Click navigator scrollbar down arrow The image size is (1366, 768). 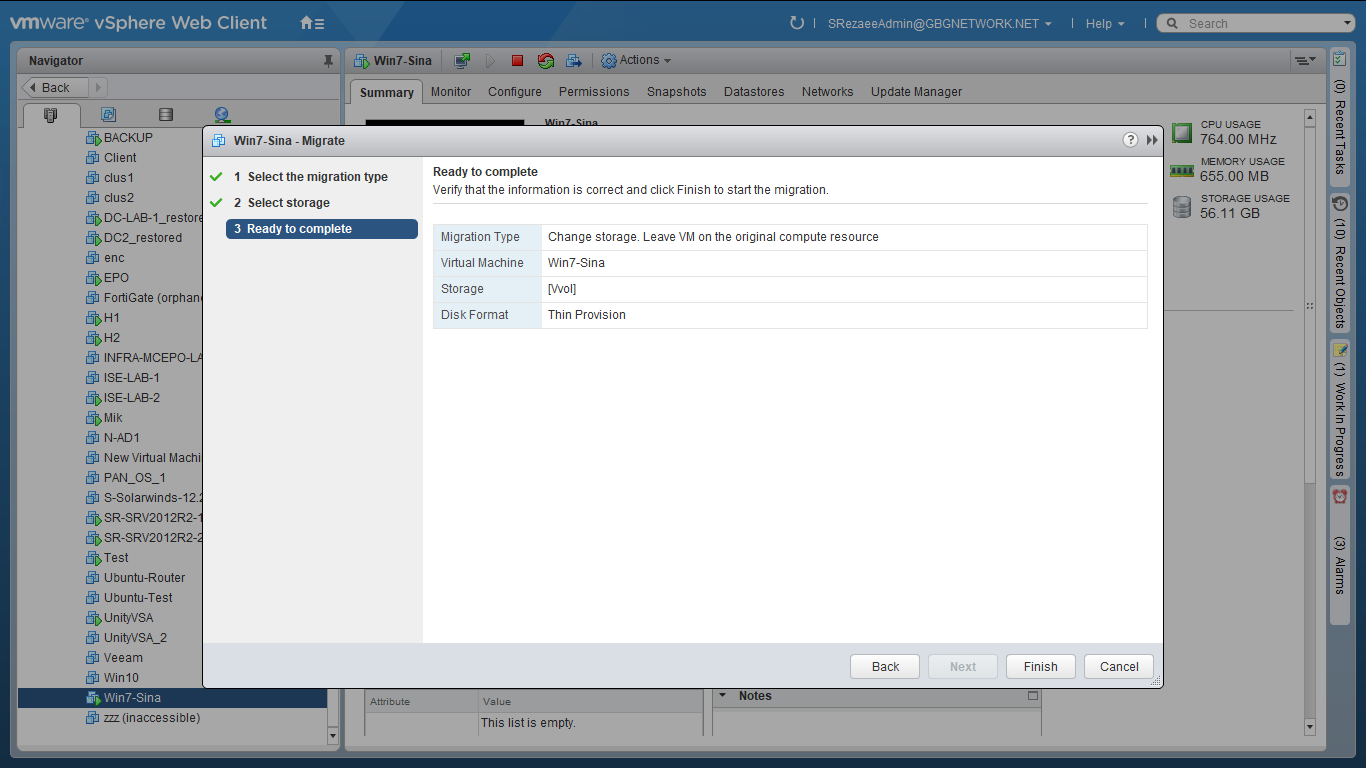[333, 736]
